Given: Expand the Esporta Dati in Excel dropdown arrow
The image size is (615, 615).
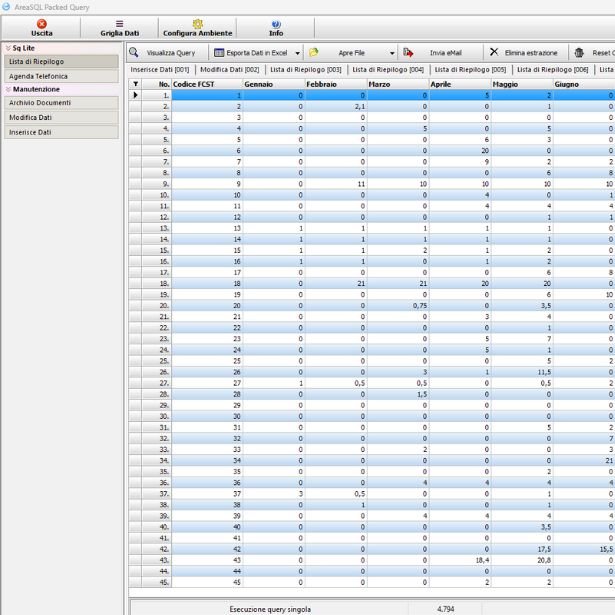Looking at the screenshot, I should click(x=298, y=52).
